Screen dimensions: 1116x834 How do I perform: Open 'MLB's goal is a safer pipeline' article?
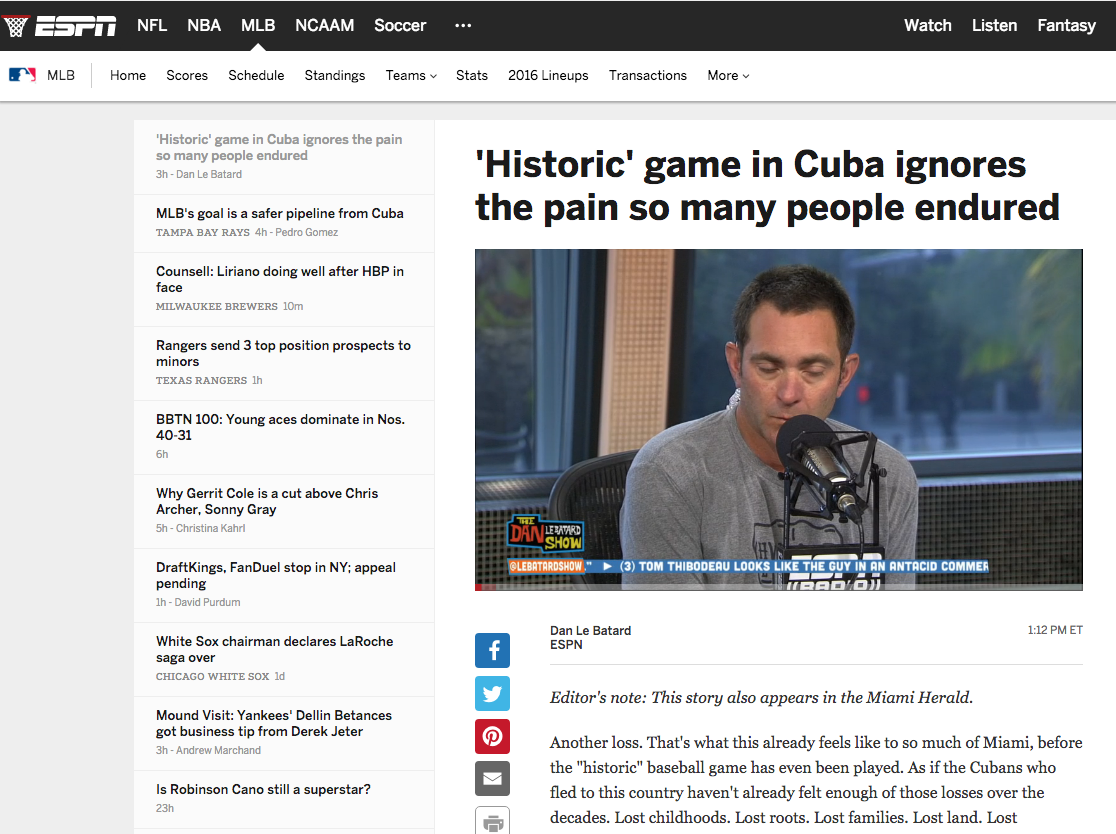coord(279,214)
